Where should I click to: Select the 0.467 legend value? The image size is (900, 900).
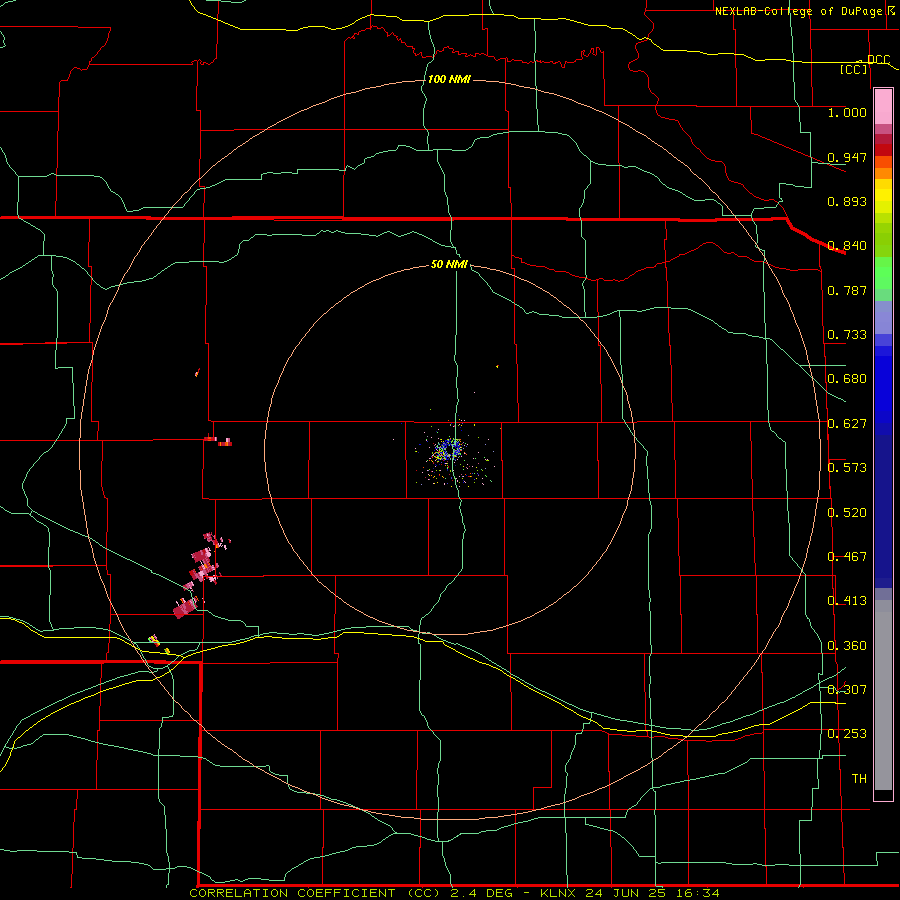pyautogui.click(x=847, y=557)
